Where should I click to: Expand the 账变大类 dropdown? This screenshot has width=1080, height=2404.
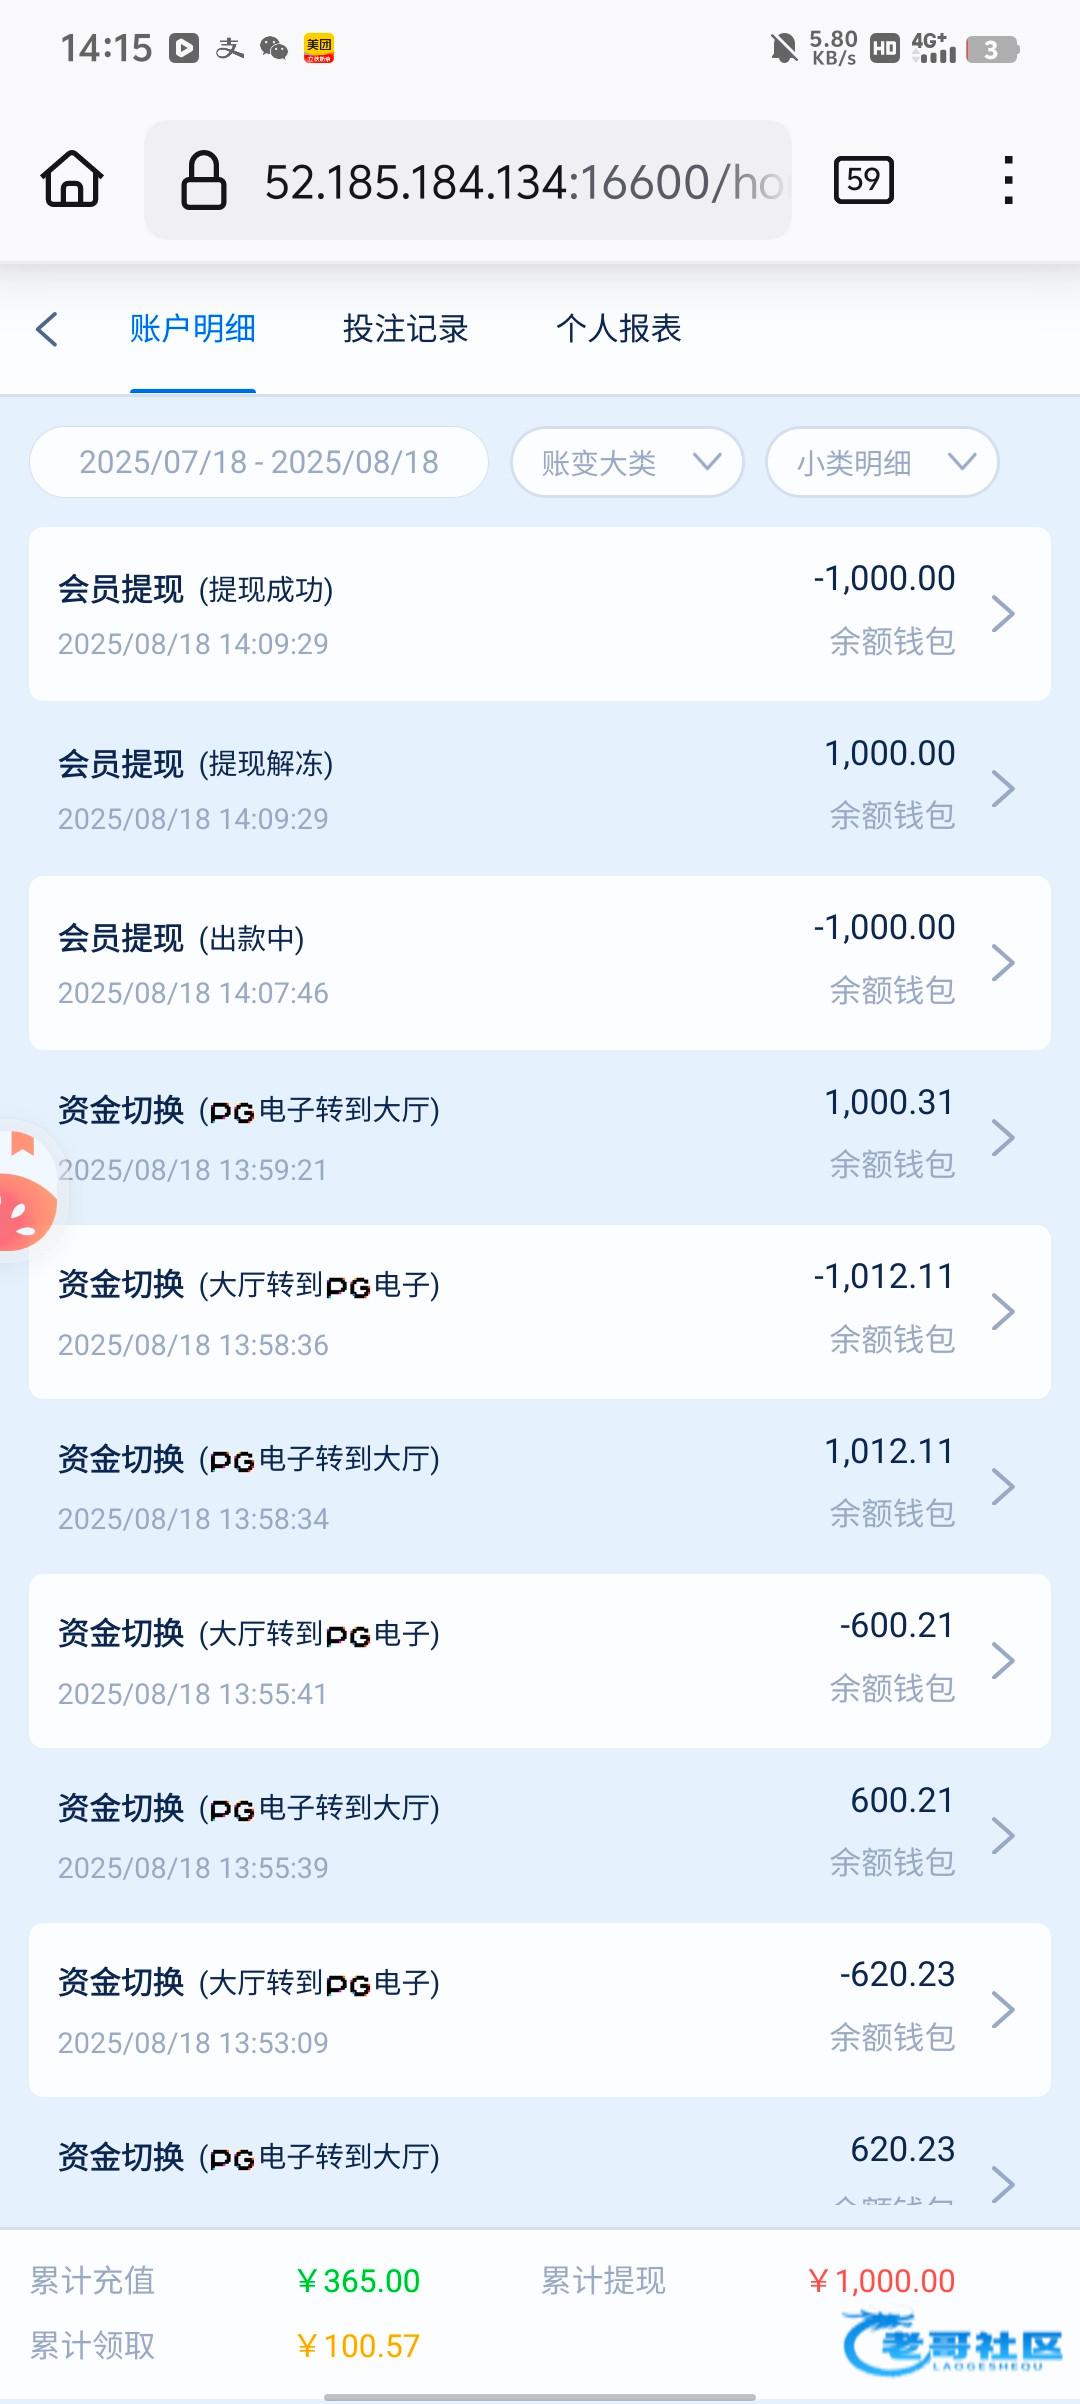tap(627, 462)
